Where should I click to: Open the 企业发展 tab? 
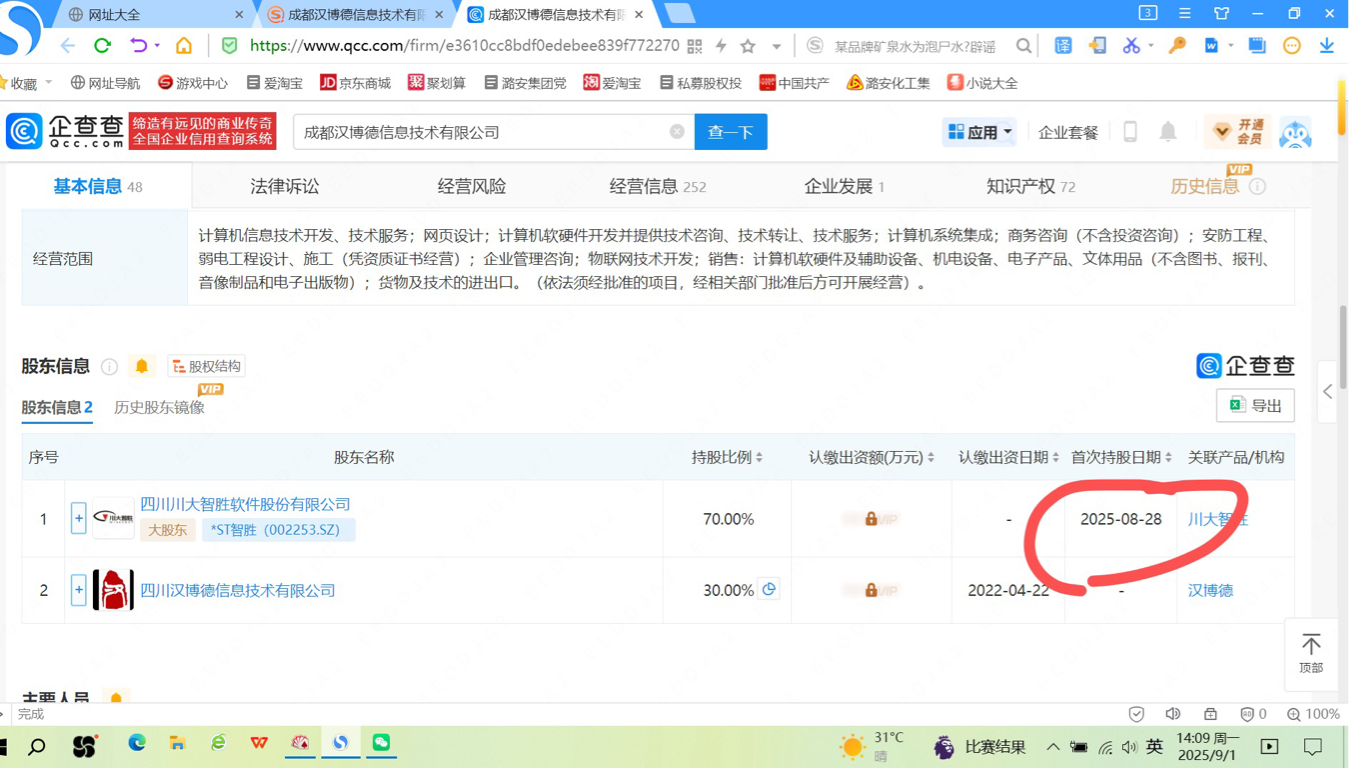[844, 186]
